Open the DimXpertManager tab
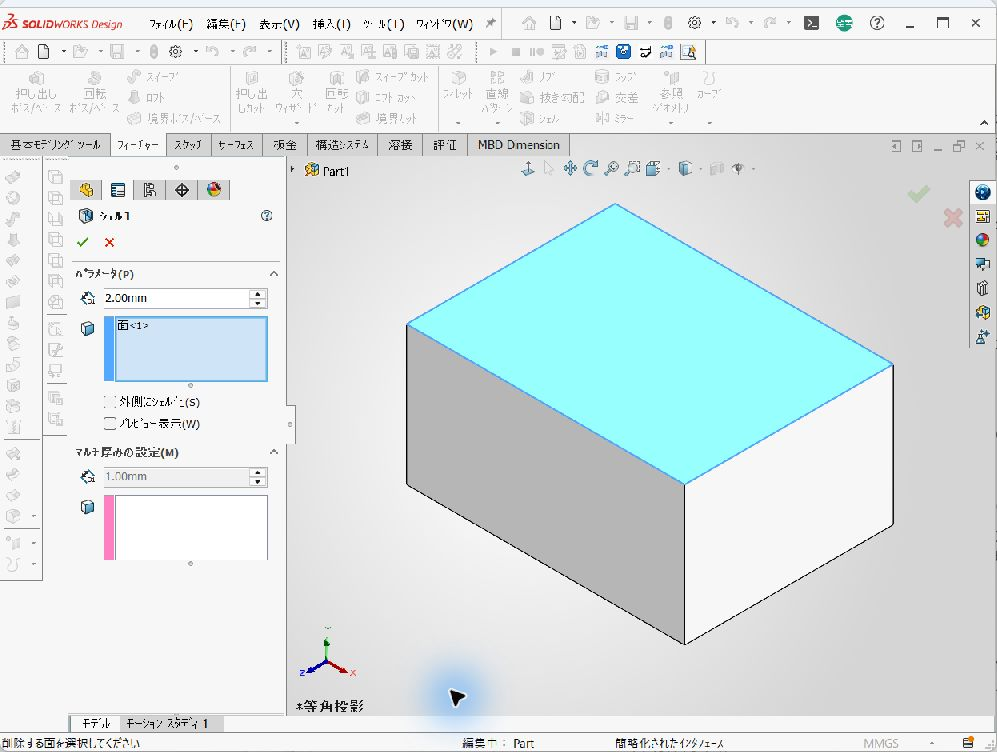 click(182, 189)
